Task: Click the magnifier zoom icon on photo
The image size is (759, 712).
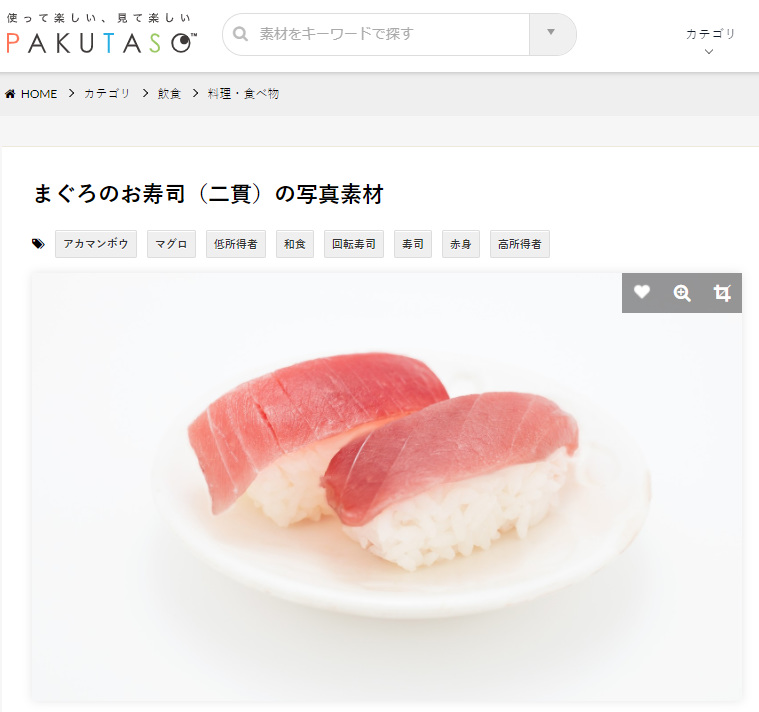Action: point(682,293)
